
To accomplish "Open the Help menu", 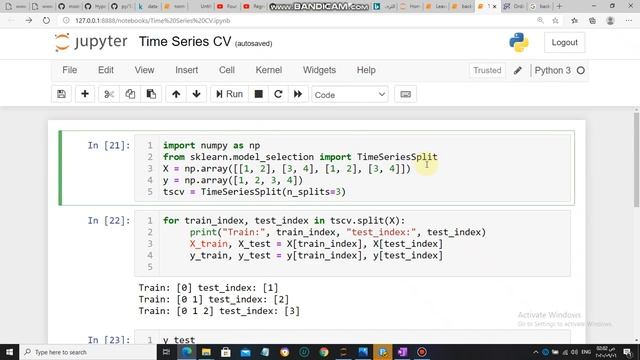I will point(366,70).
